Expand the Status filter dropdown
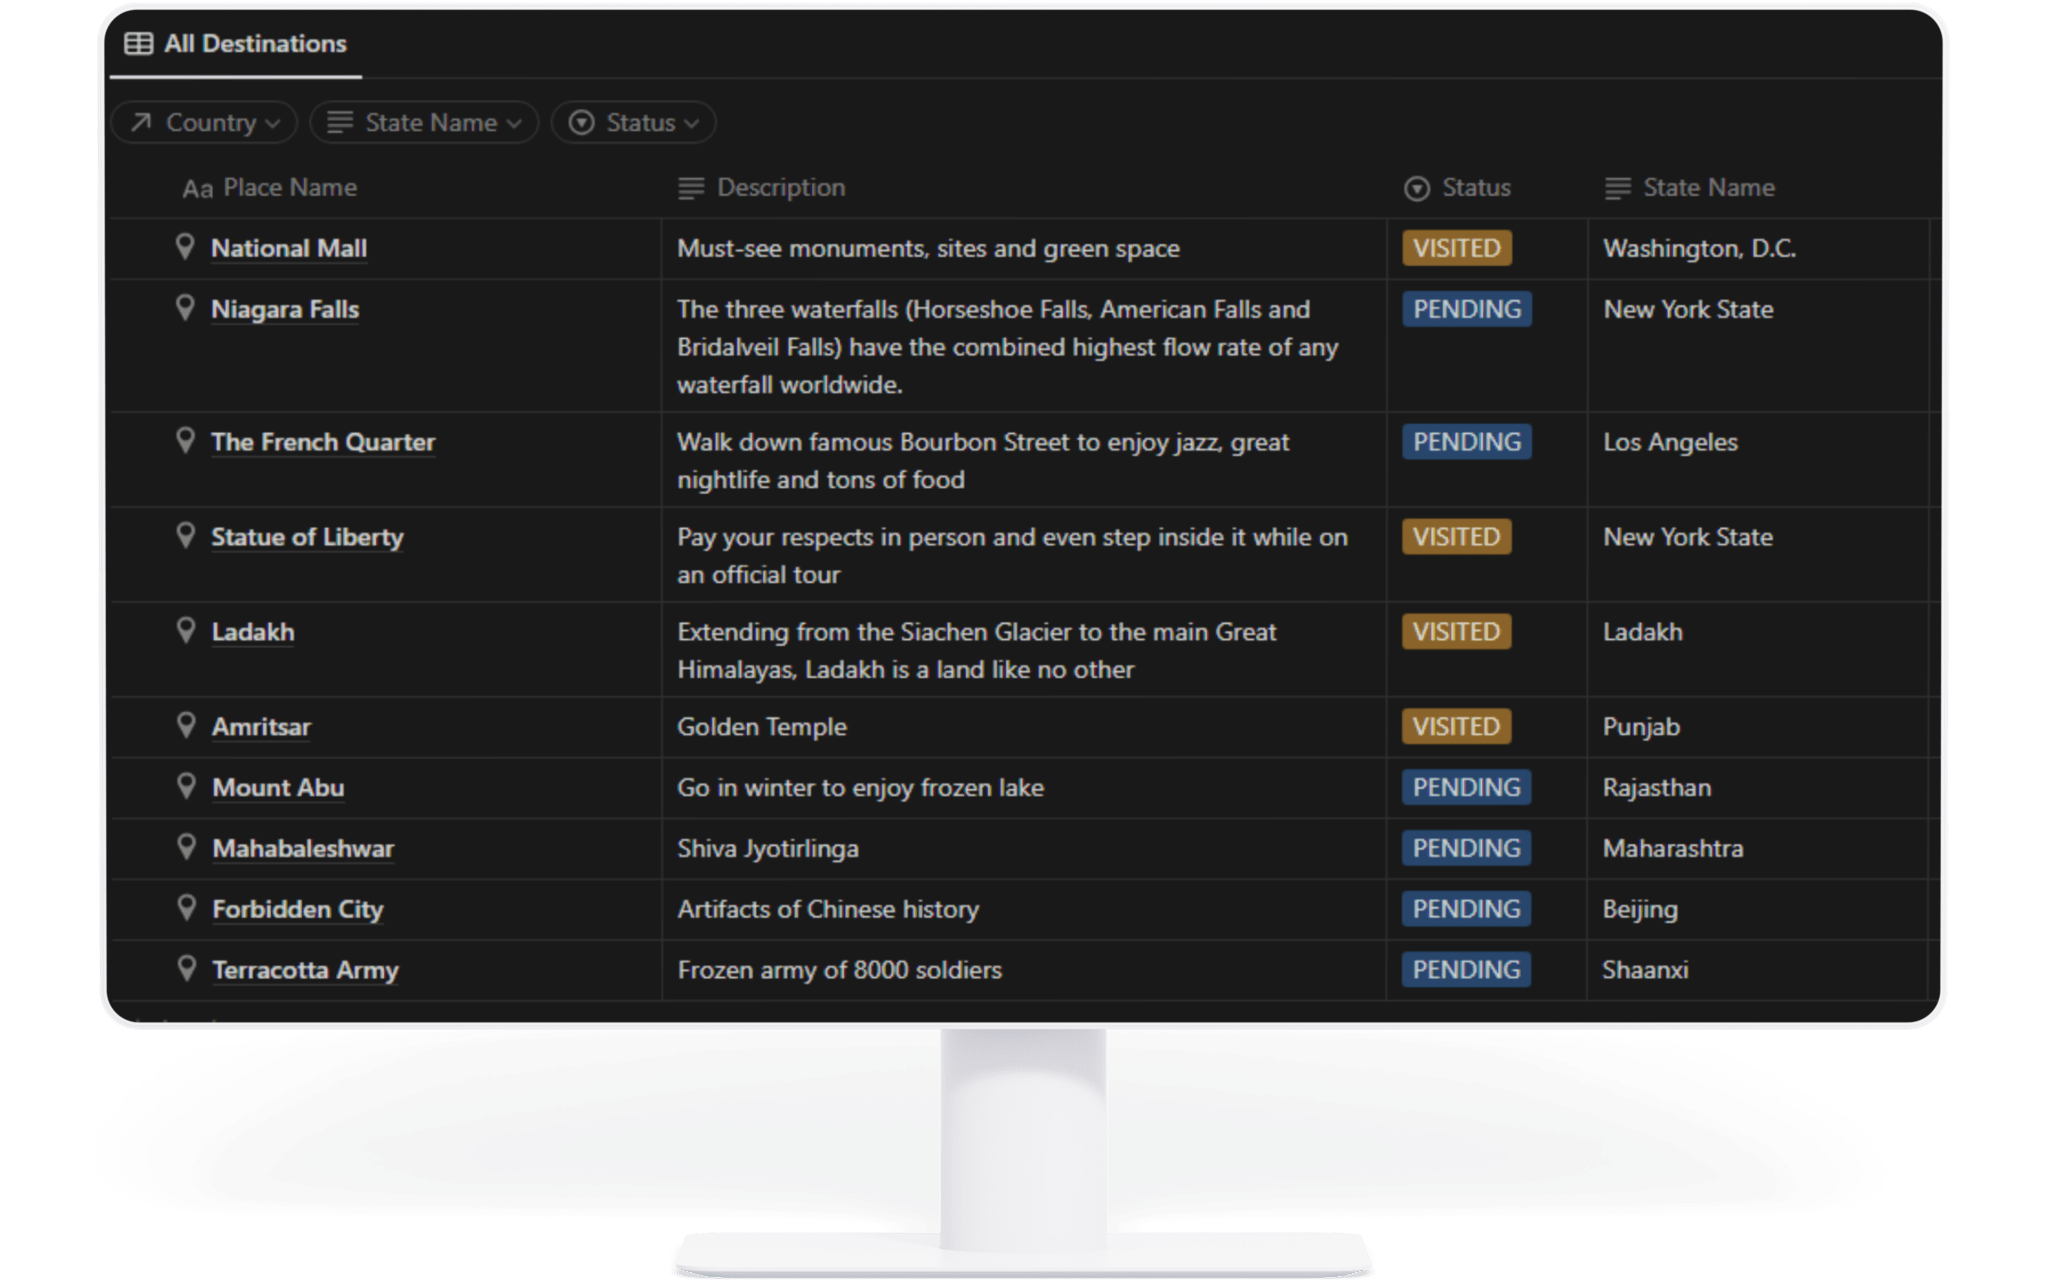Image resolution: width=2048 pixels, height=1280 pixels. (634, 123)
